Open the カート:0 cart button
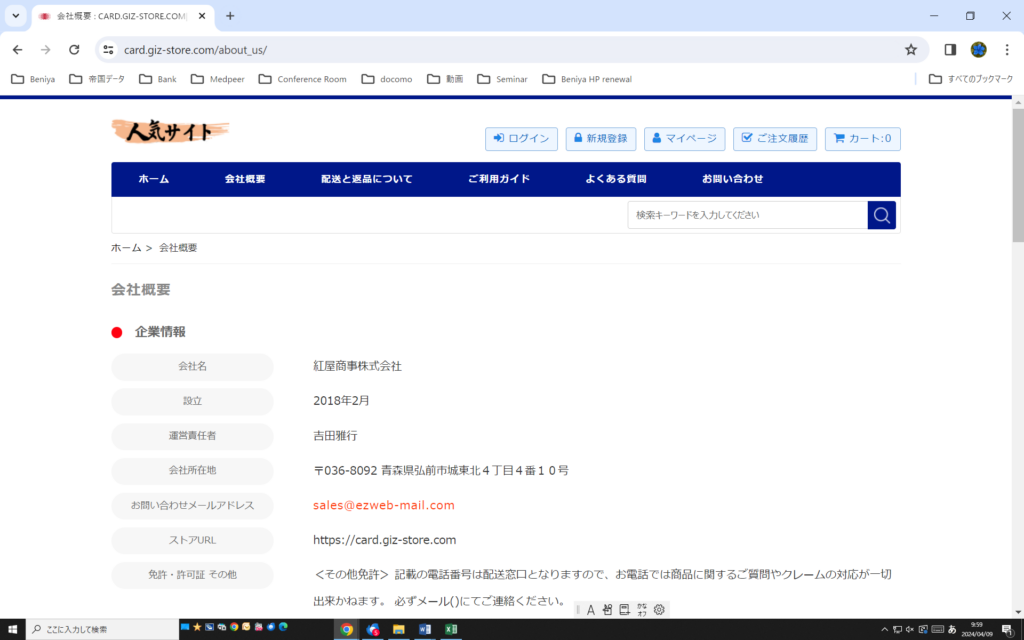This screenshot has width=1024, height=640. 862,139
